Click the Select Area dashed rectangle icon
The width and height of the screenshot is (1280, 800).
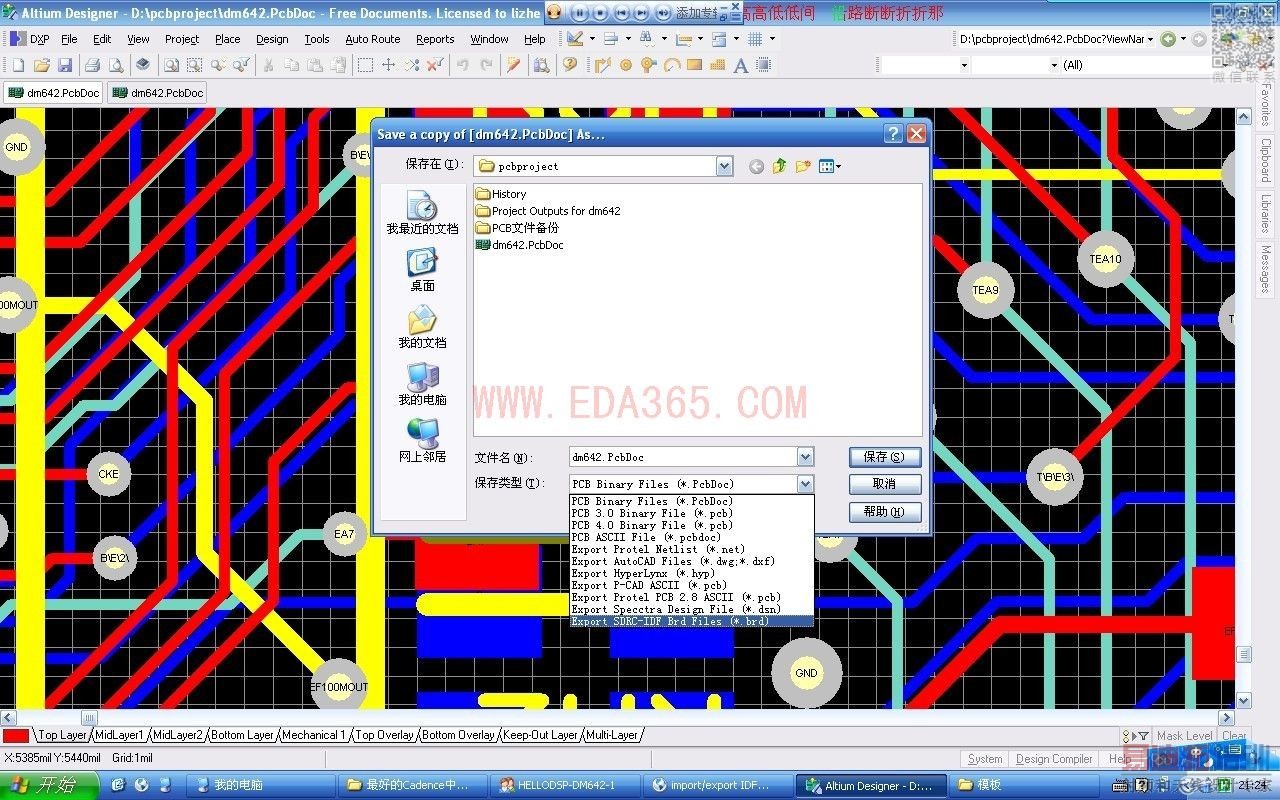coord(365,65)
